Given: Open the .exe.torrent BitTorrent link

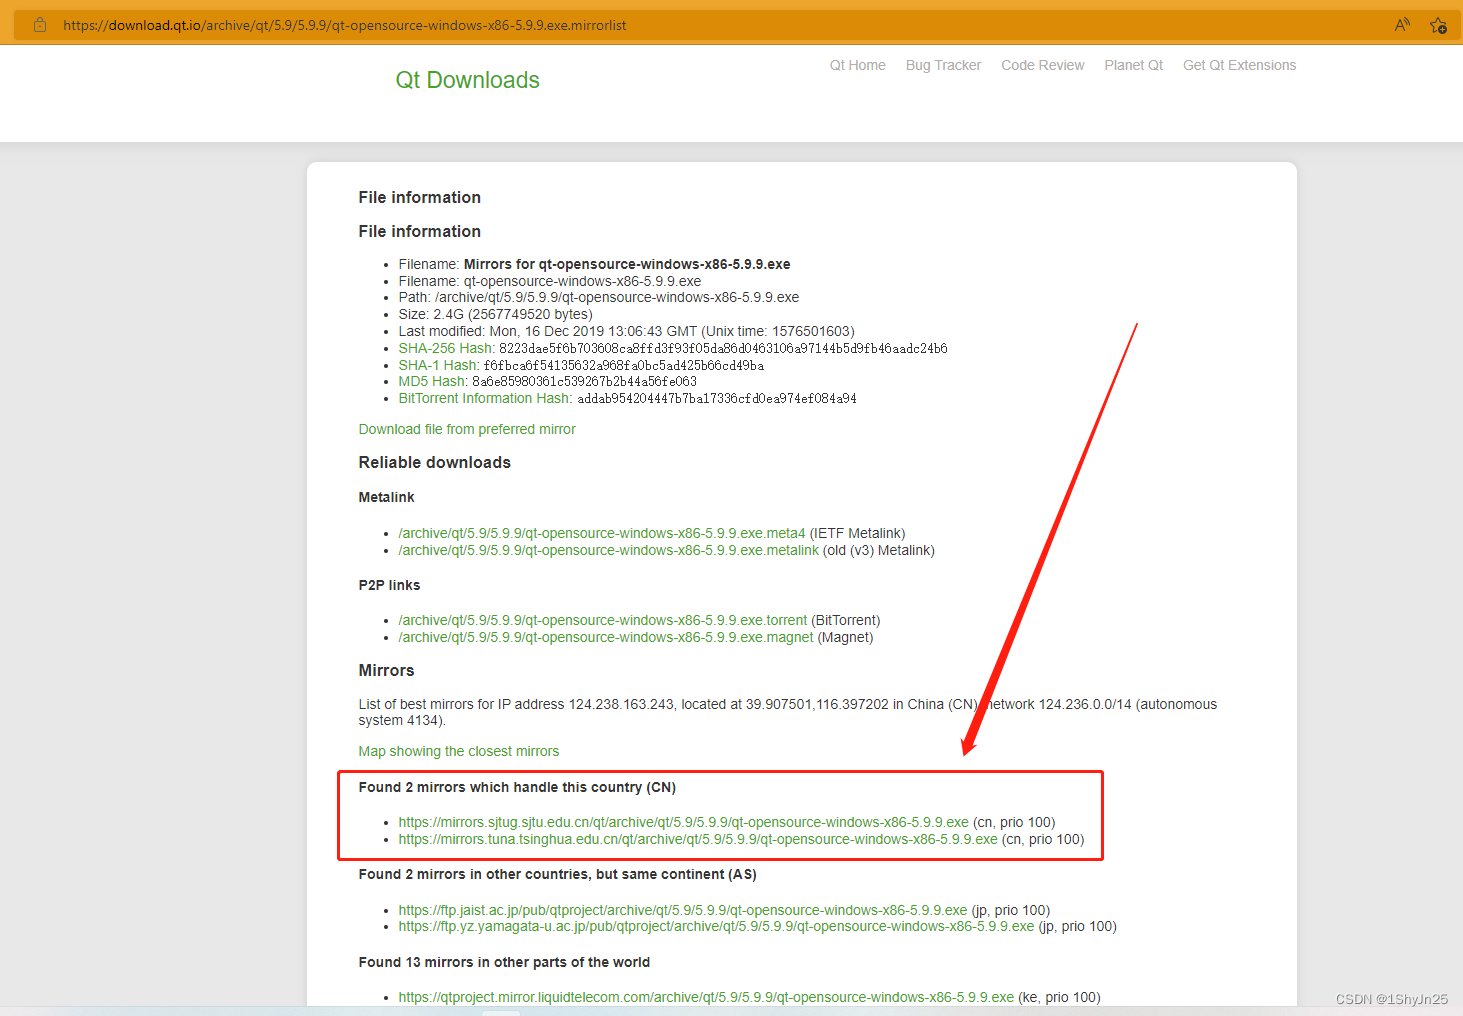Looking at the screenshot, I should point(602,620).
